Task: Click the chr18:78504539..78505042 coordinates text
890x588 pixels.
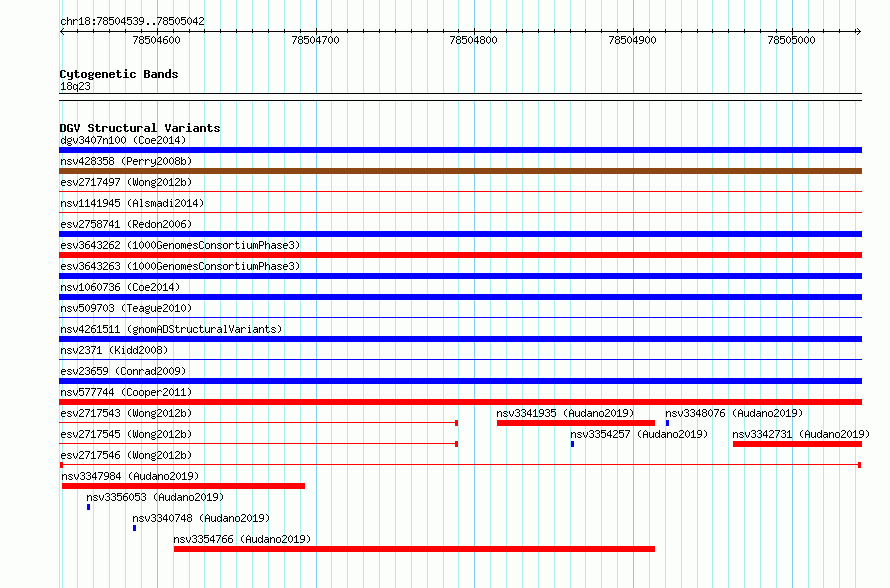Action: pyautogui.click(x=132, y=21)
